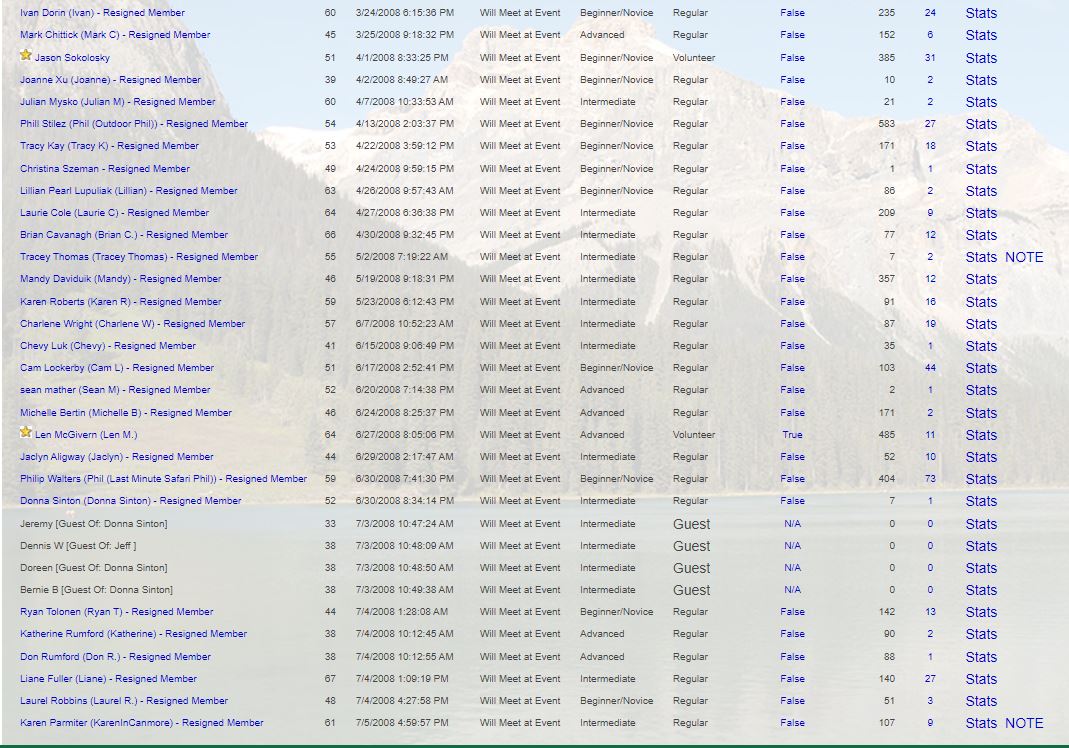Viewport: 1069px width, 748px height.
Task: Open Lillian Pearl Lupuliak's member link
Action: 128,191
